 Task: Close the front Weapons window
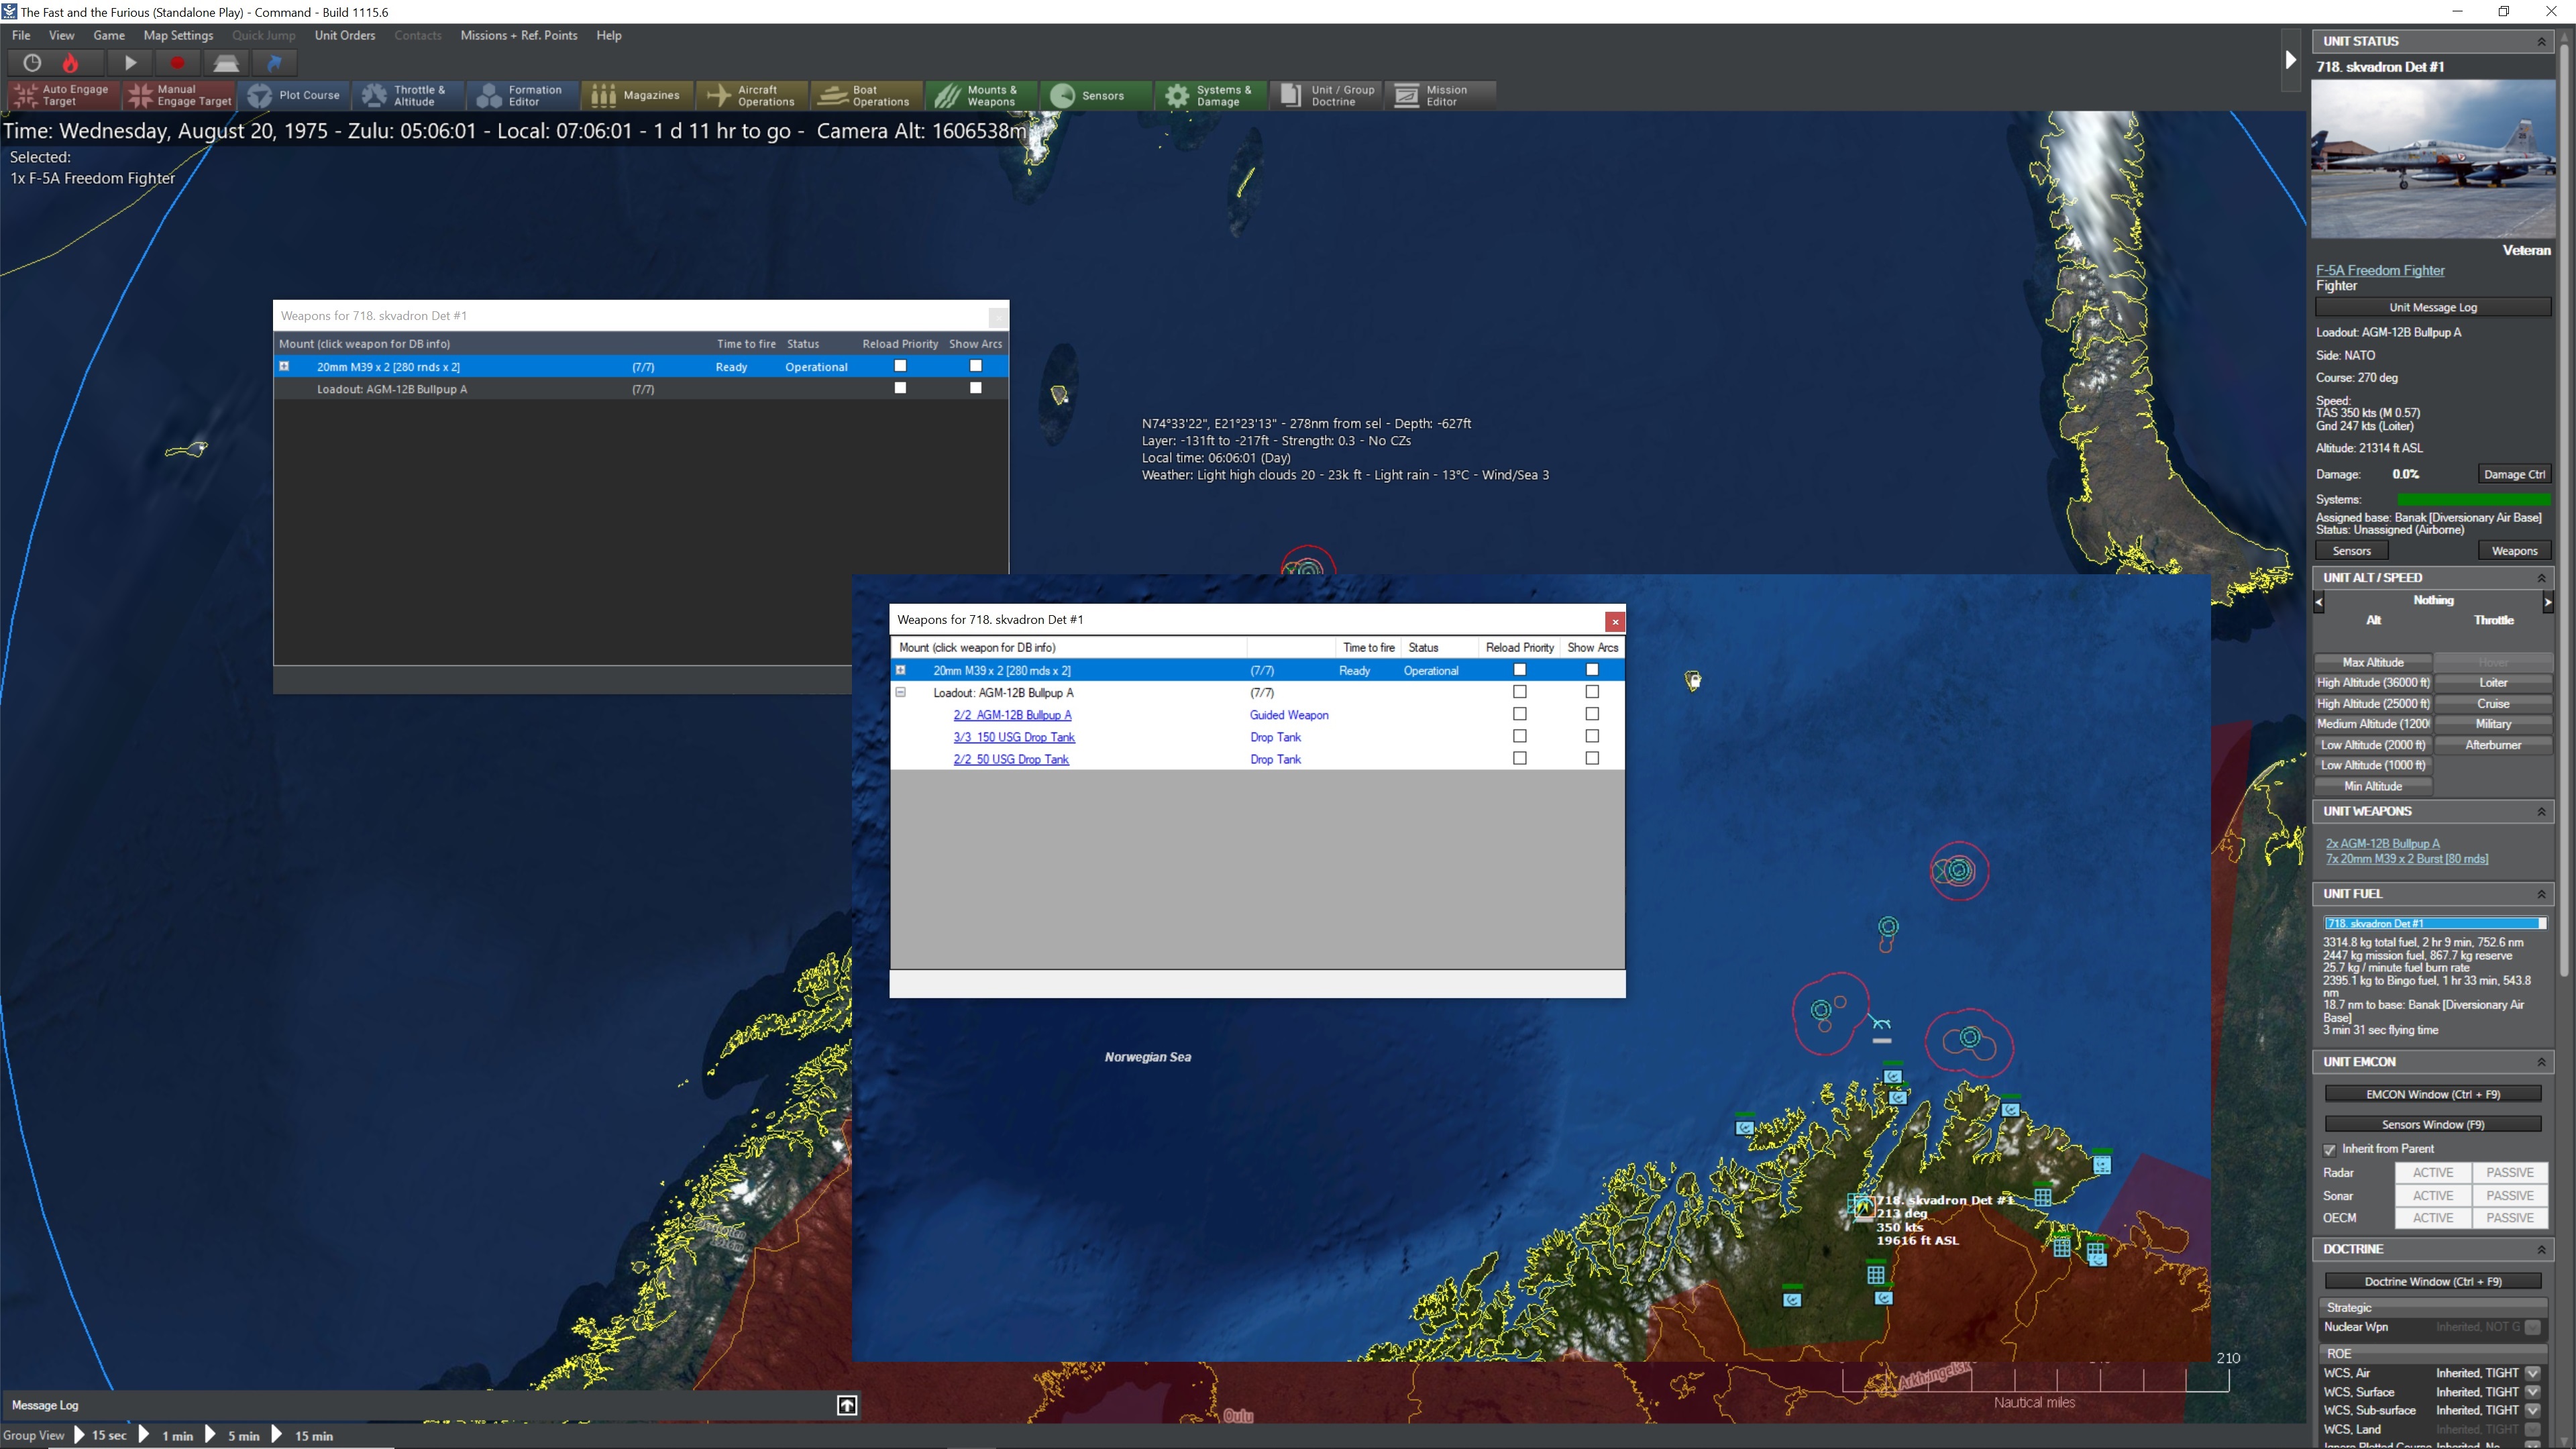(x=1614, y=621)
